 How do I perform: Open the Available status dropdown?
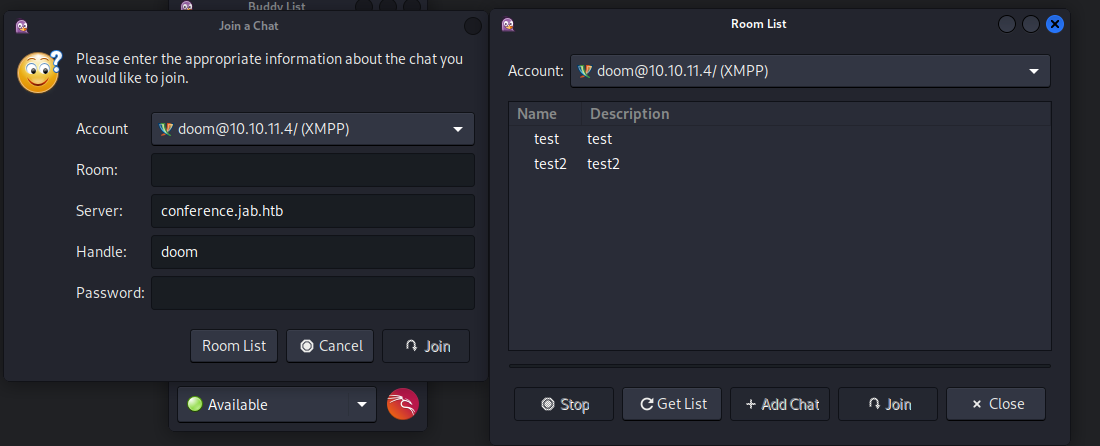tap(361, 405)
